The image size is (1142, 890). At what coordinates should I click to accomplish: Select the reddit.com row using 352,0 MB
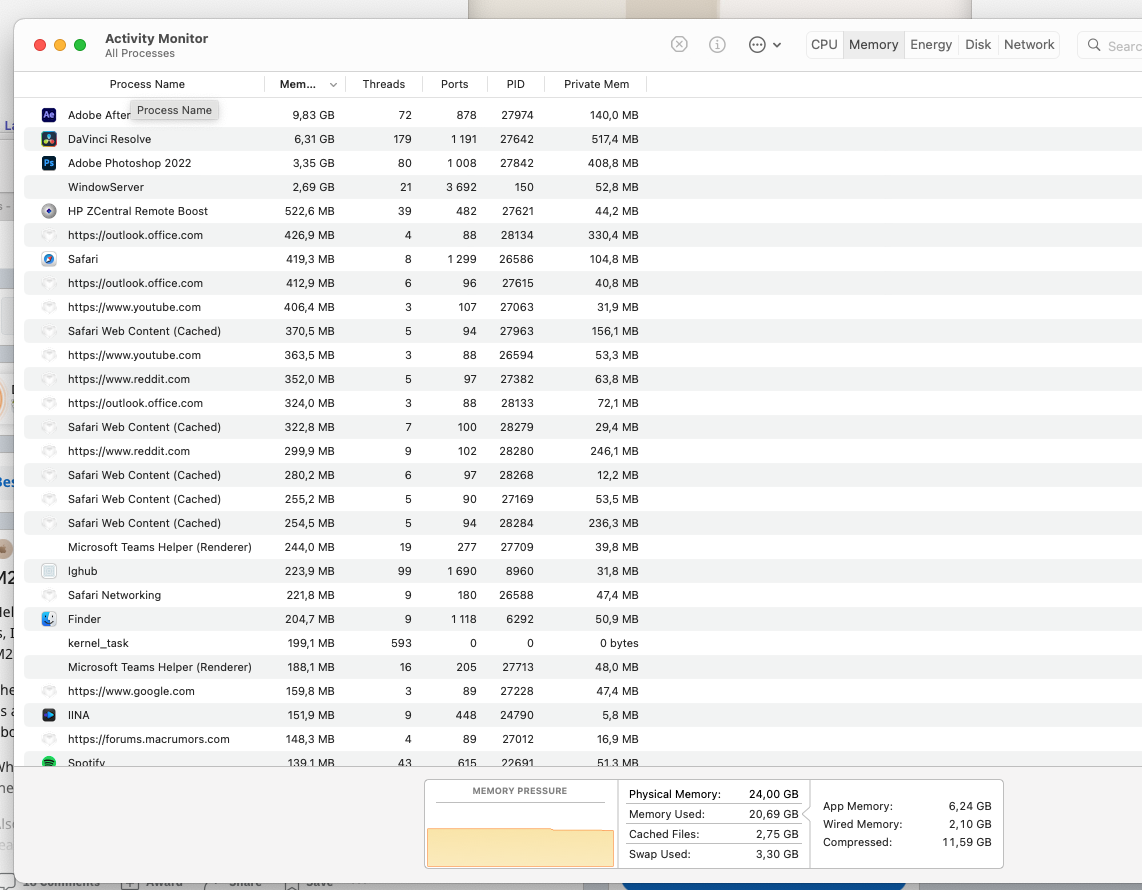[x=583, y=379]
